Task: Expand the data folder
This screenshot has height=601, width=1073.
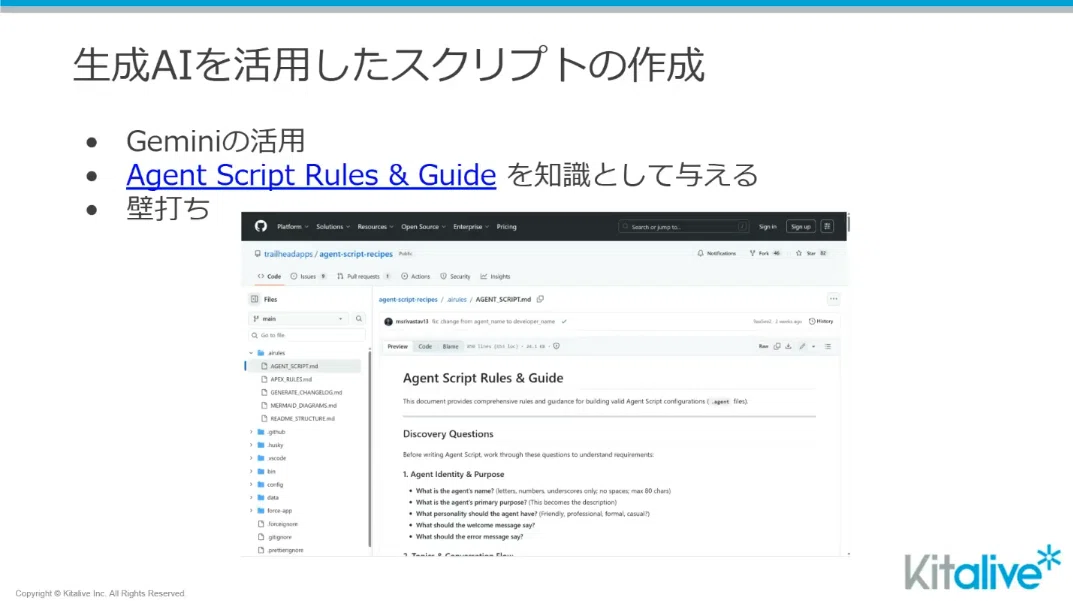Action: [251, 498]
